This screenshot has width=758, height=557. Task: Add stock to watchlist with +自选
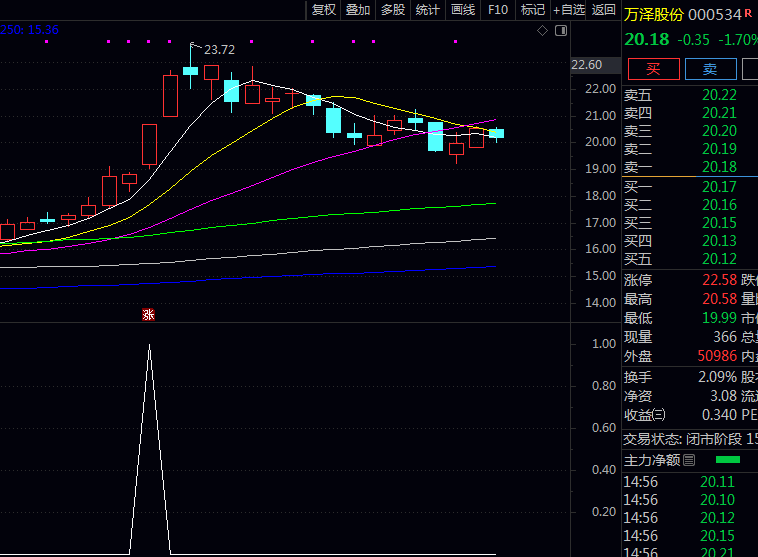(x=568, y=10)
